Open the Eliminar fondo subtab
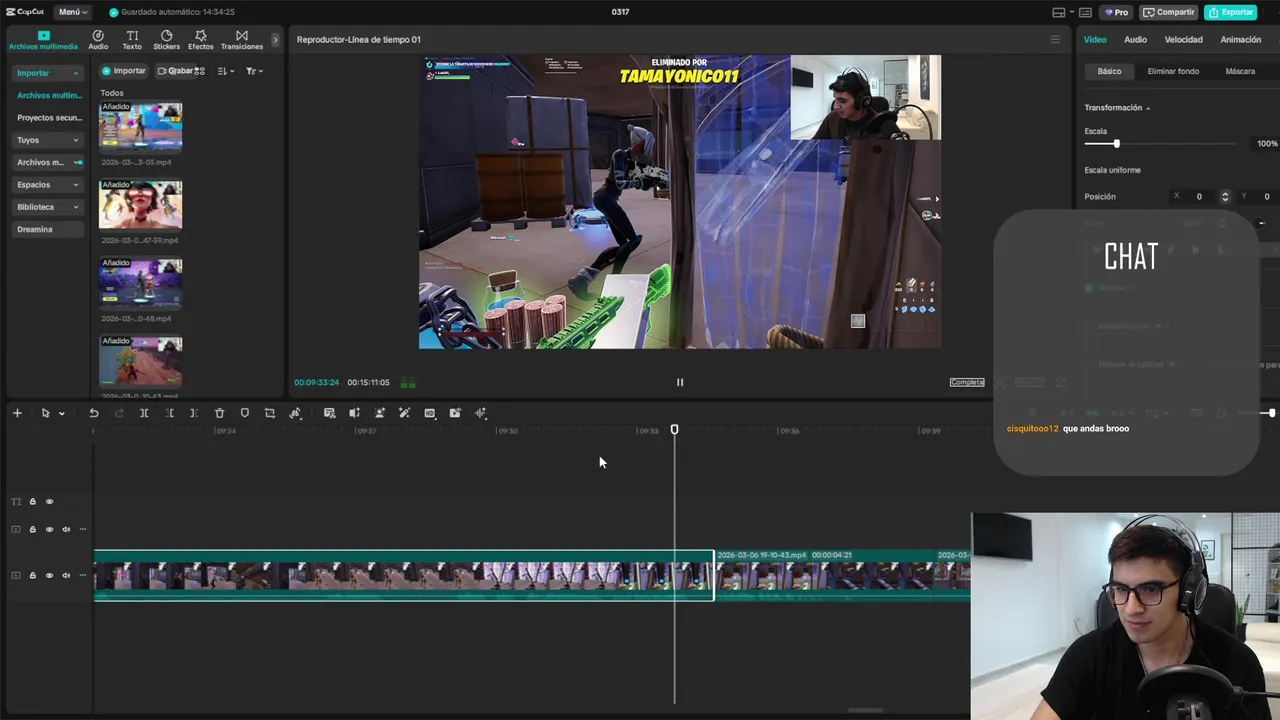 click(1173, 71)
